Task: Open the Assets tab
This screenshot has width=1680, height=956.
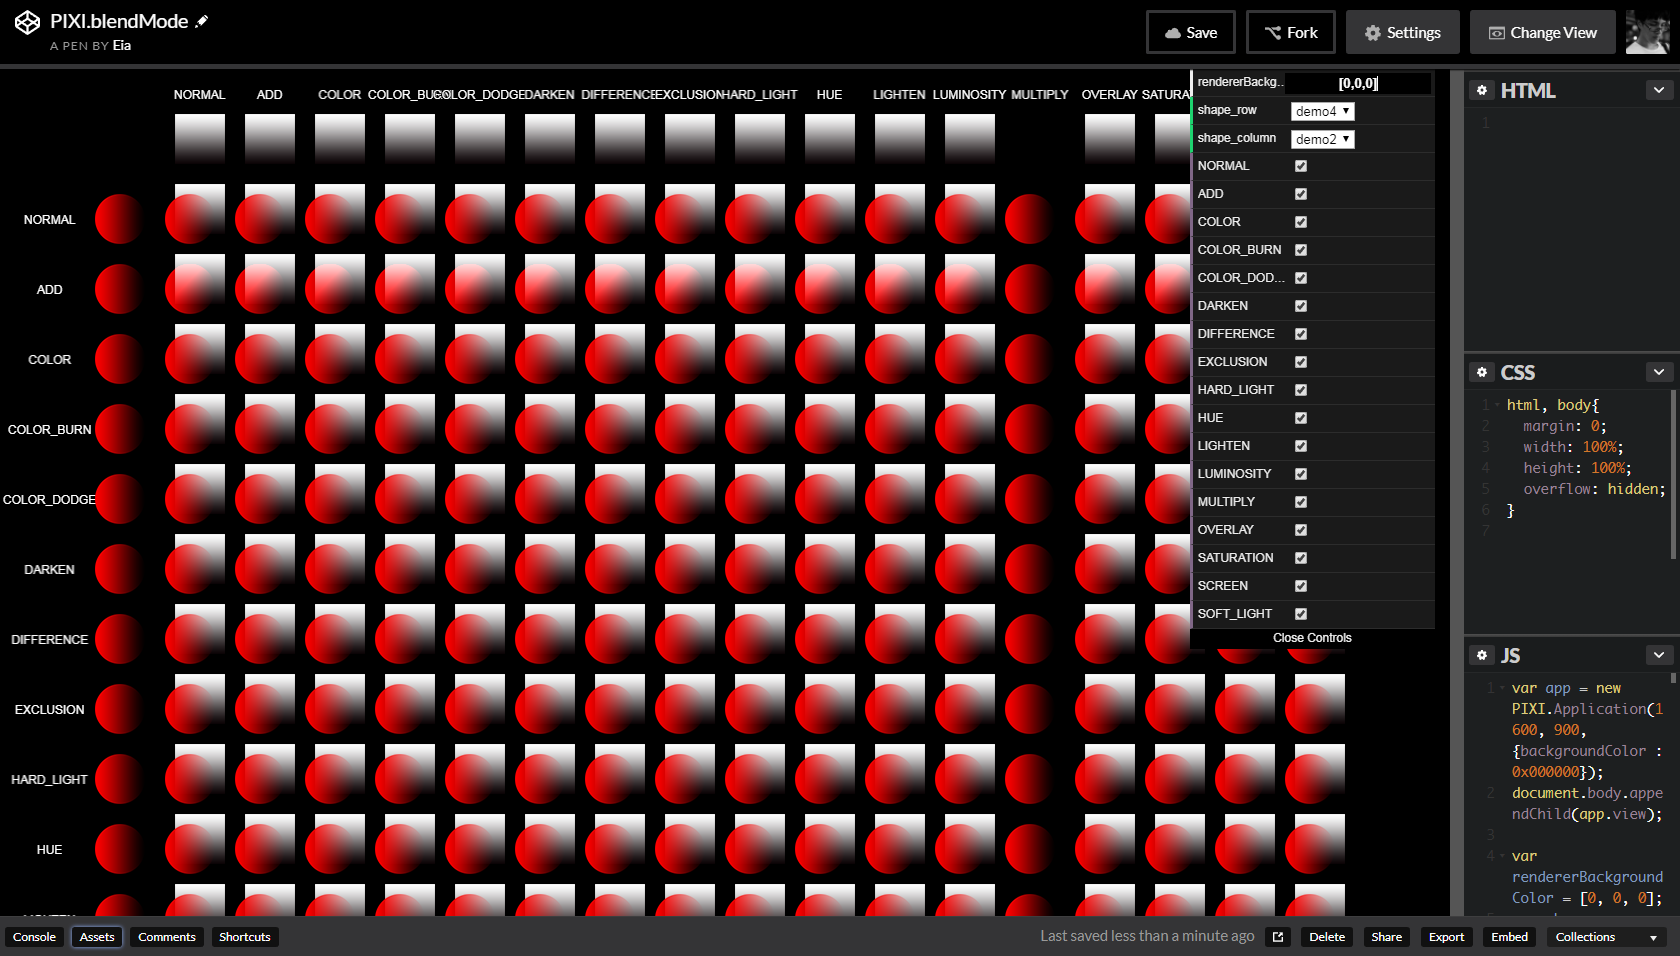Action: (97, 937)
